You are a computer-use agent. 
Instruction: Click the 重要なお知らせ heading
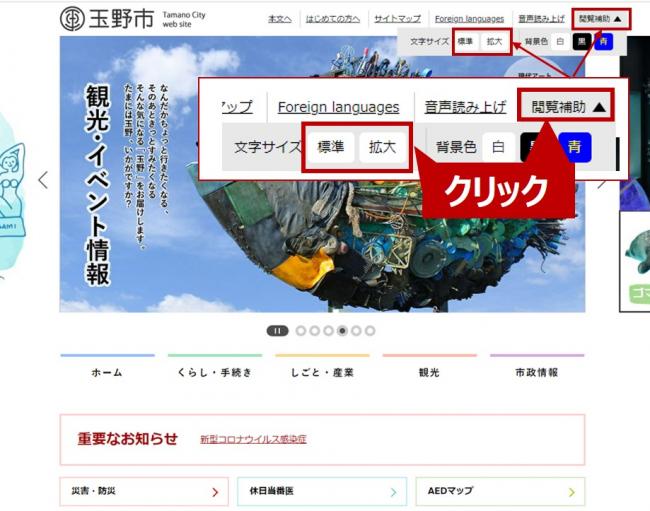coord(128,439)
